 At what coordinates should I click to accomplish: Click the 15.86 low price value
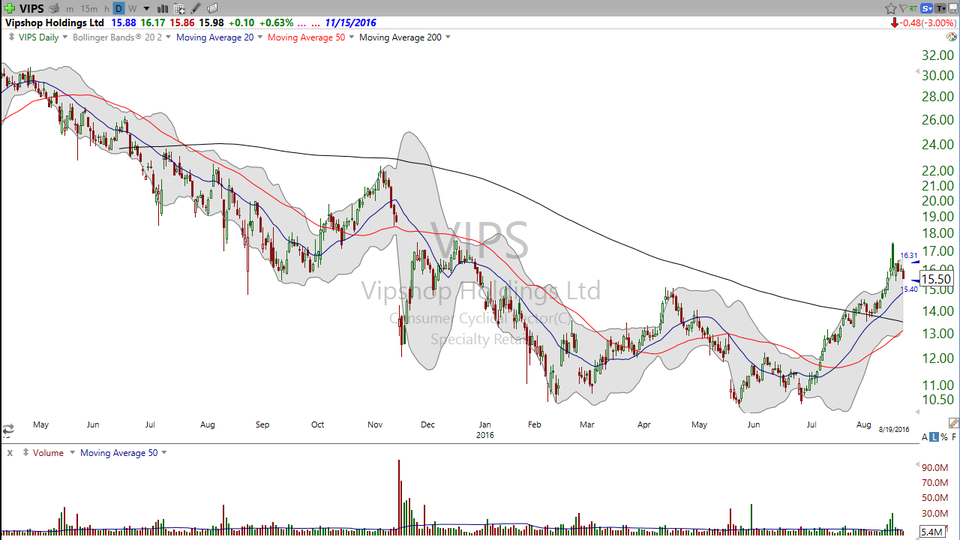(x=182, y=23)
